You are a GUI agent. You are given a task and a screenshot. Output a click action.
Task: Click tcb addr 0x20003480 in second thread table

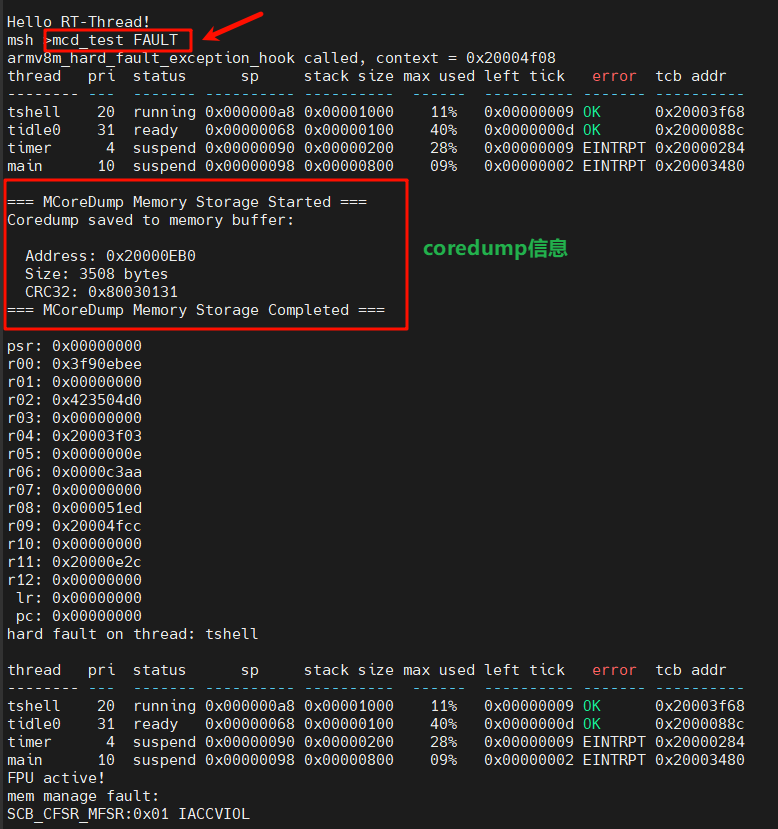(700, 760)
